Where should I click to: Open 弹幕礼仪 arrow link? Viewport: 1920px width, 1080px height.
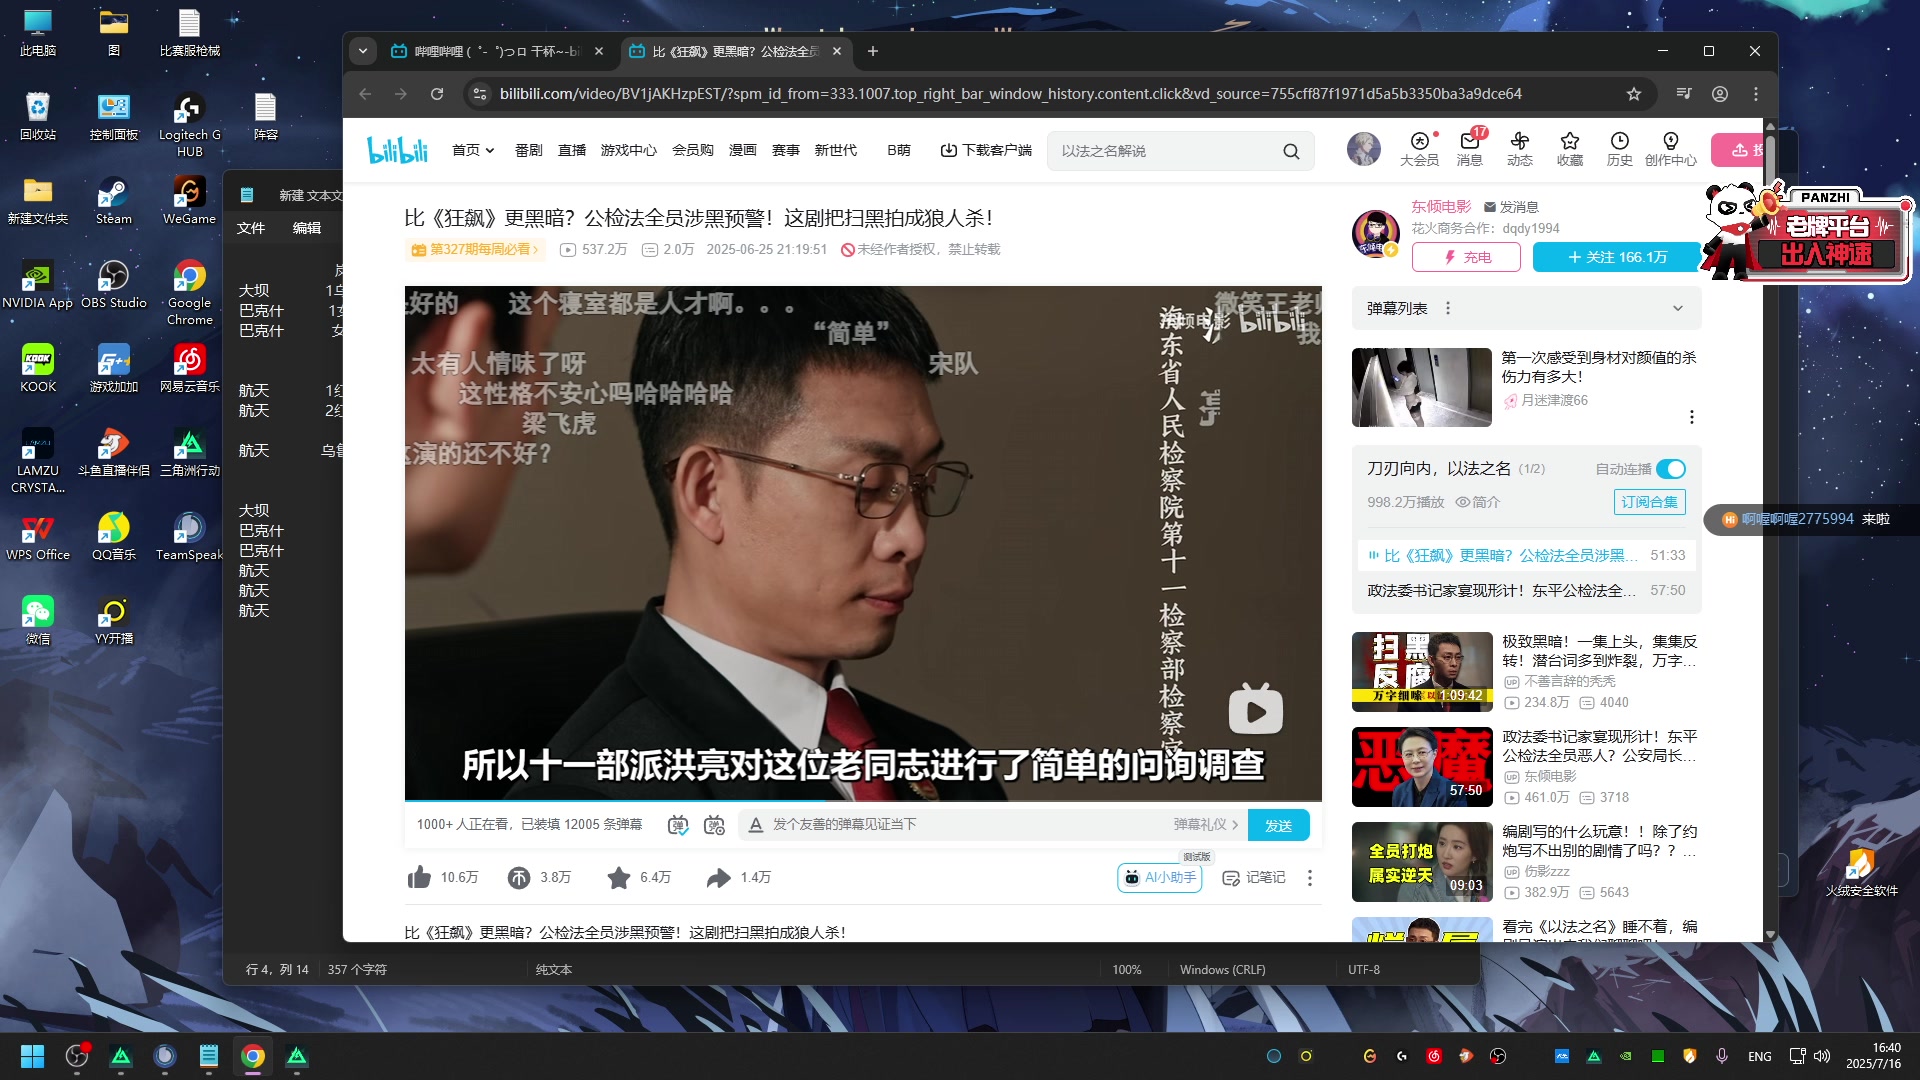pyautogui.click(x=1206, y=825)
